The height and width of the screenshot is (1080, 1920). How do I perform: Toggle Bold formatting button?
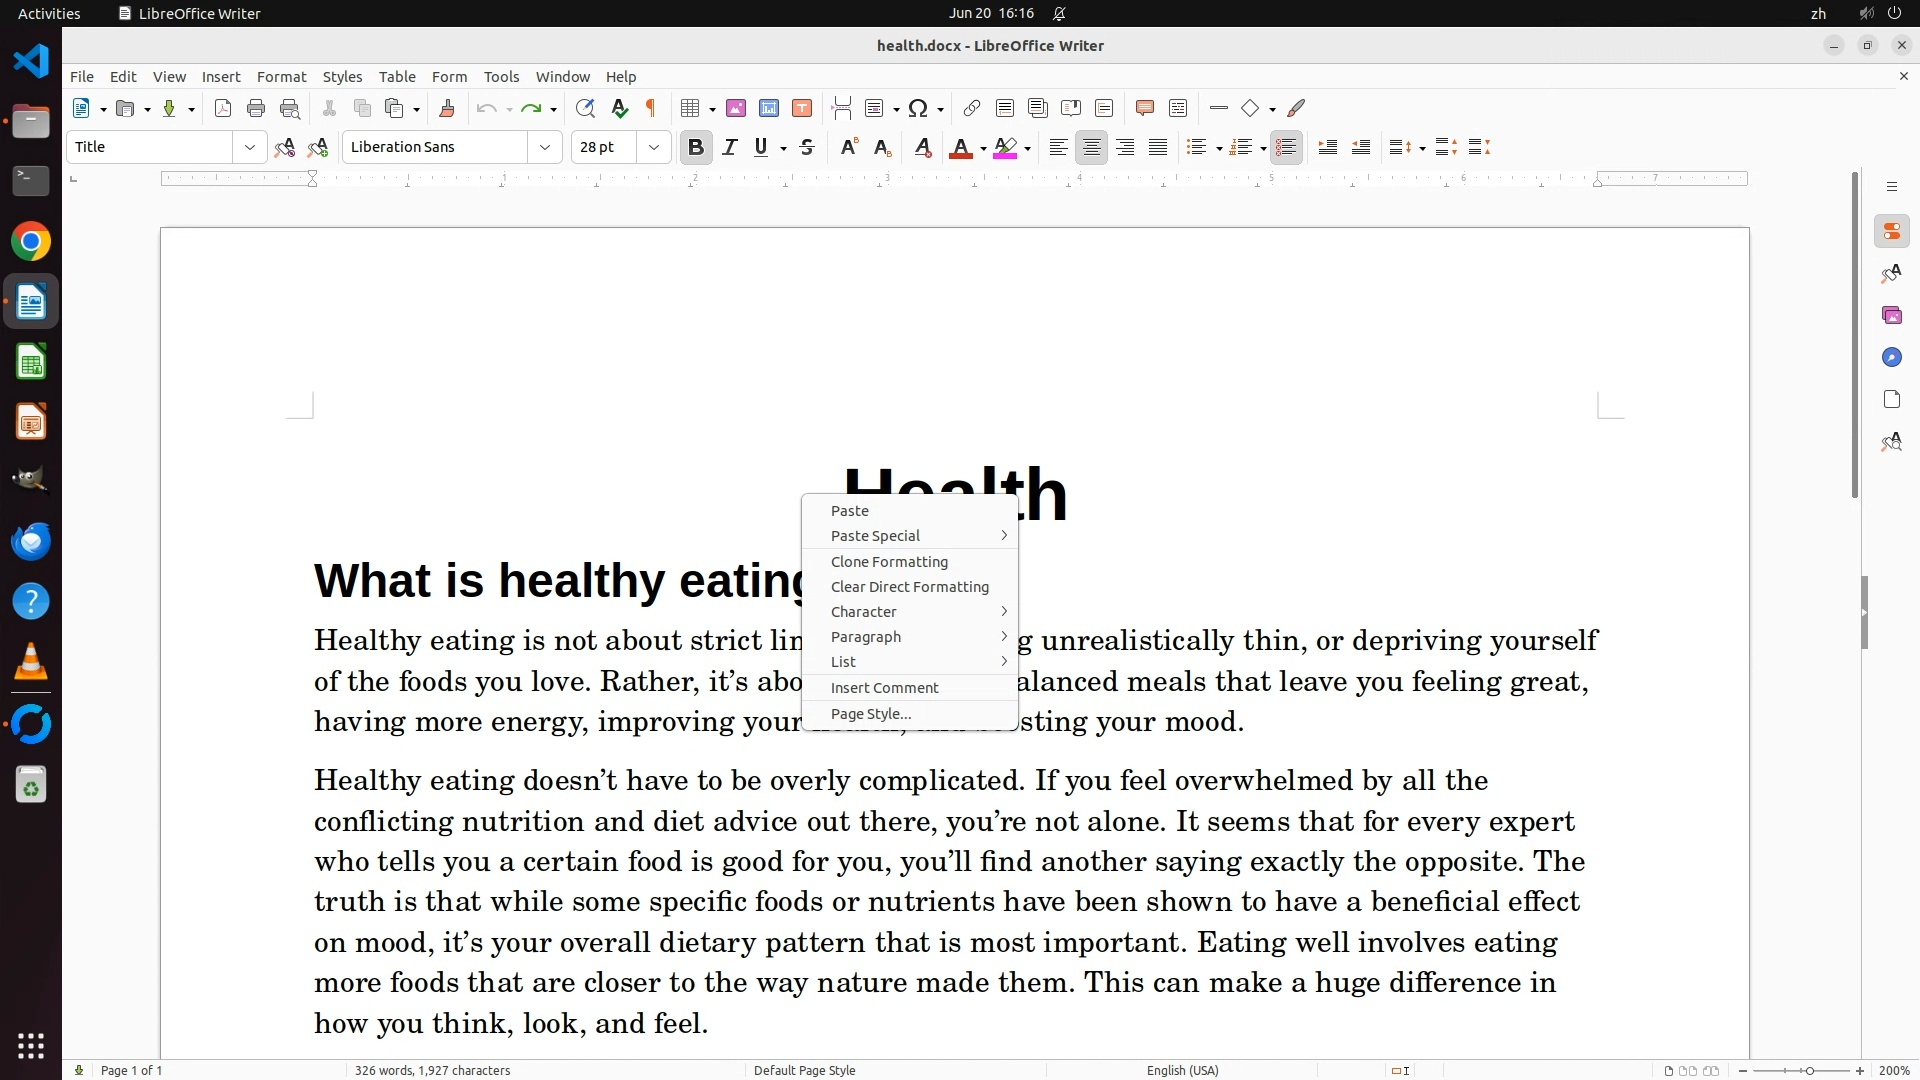tap(696, 148)
